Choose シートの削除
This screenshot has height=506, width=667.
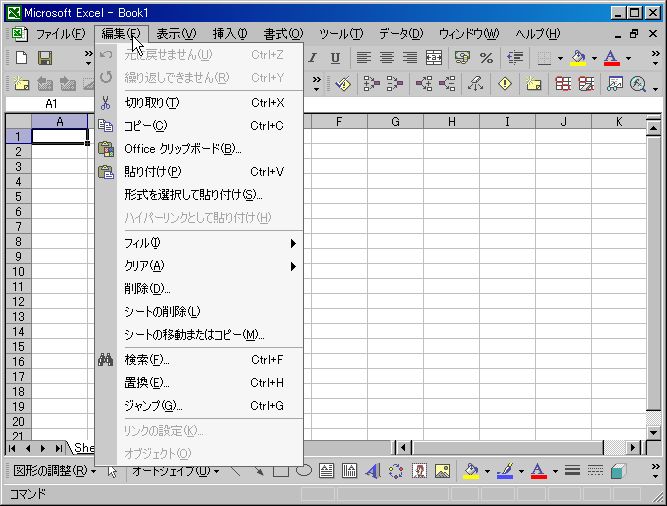(x=199, y=312)
